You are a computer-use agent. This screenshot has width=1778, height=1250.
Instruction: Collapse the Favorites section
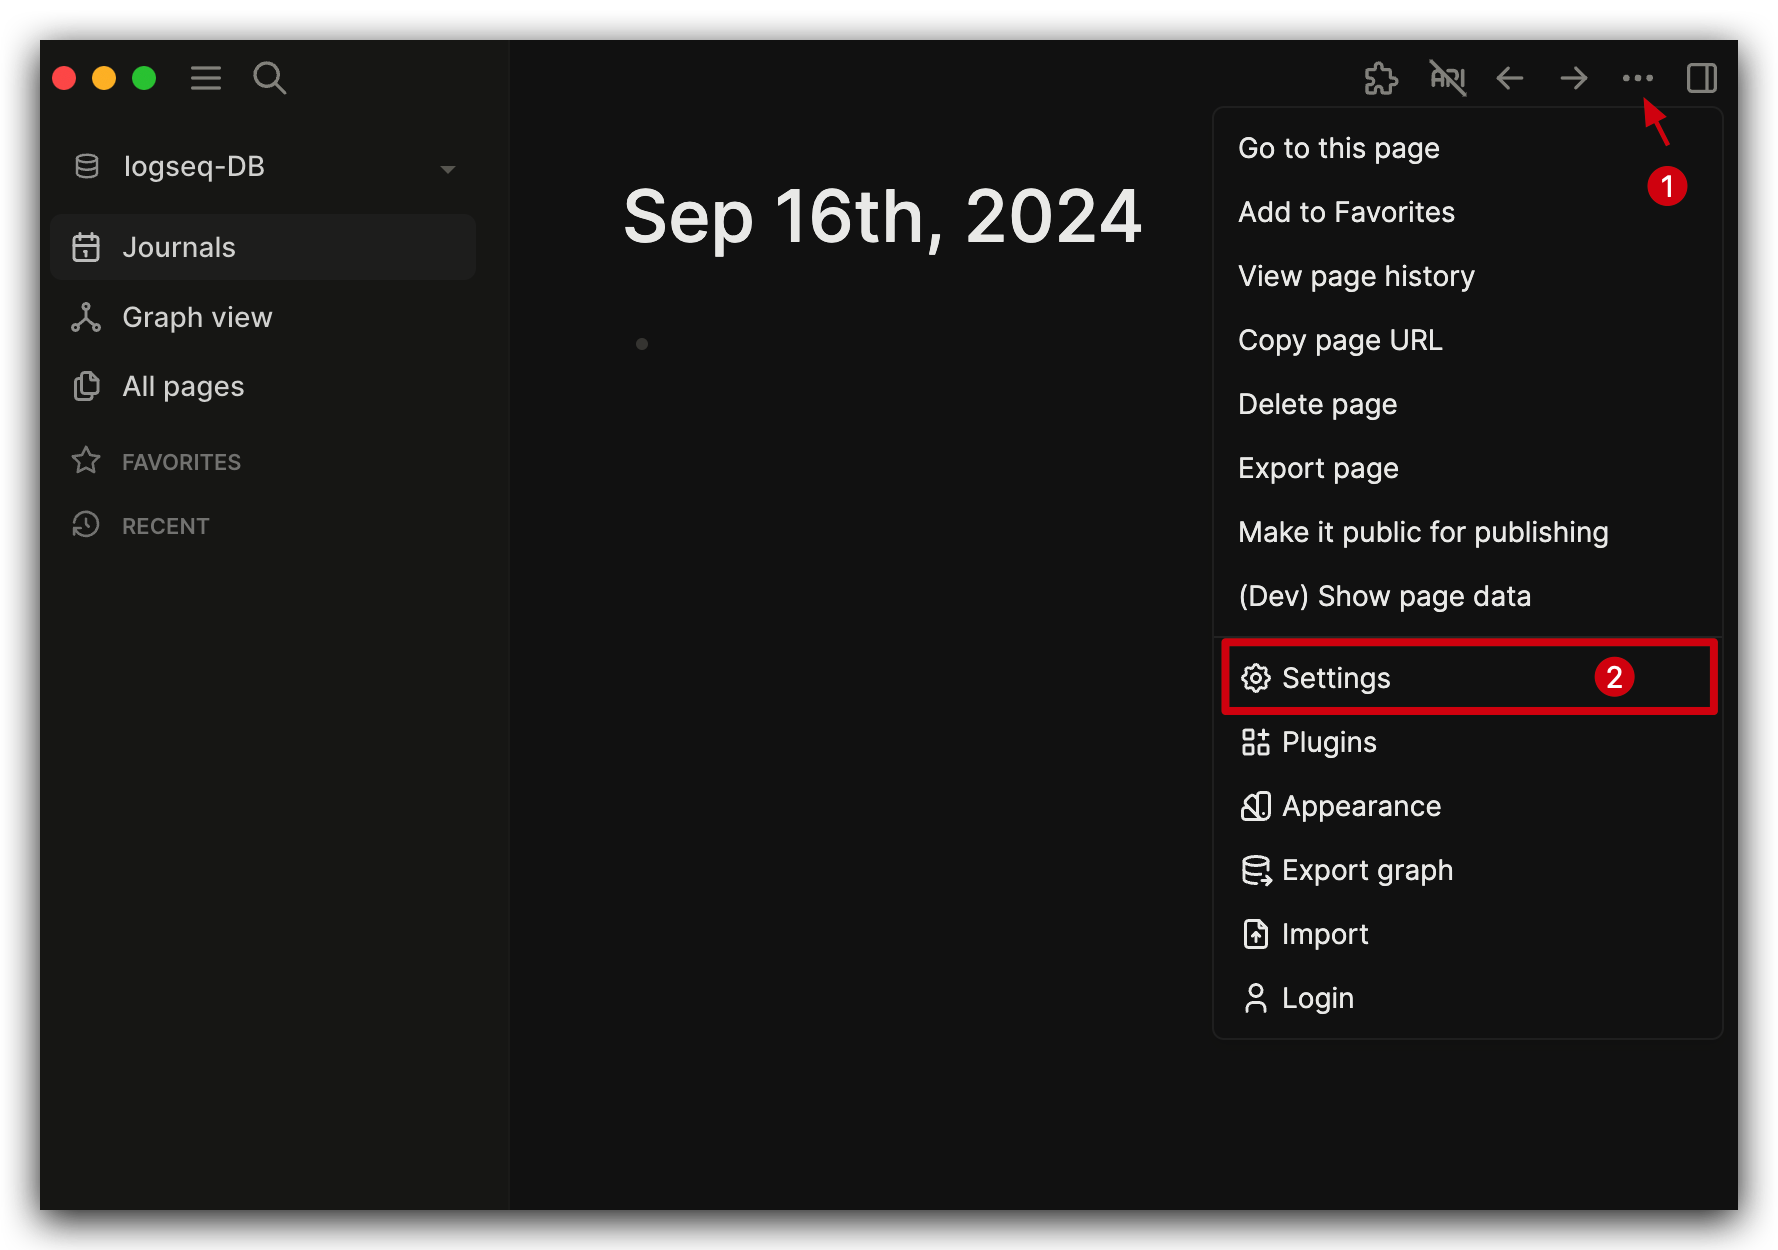click(181, 462)
